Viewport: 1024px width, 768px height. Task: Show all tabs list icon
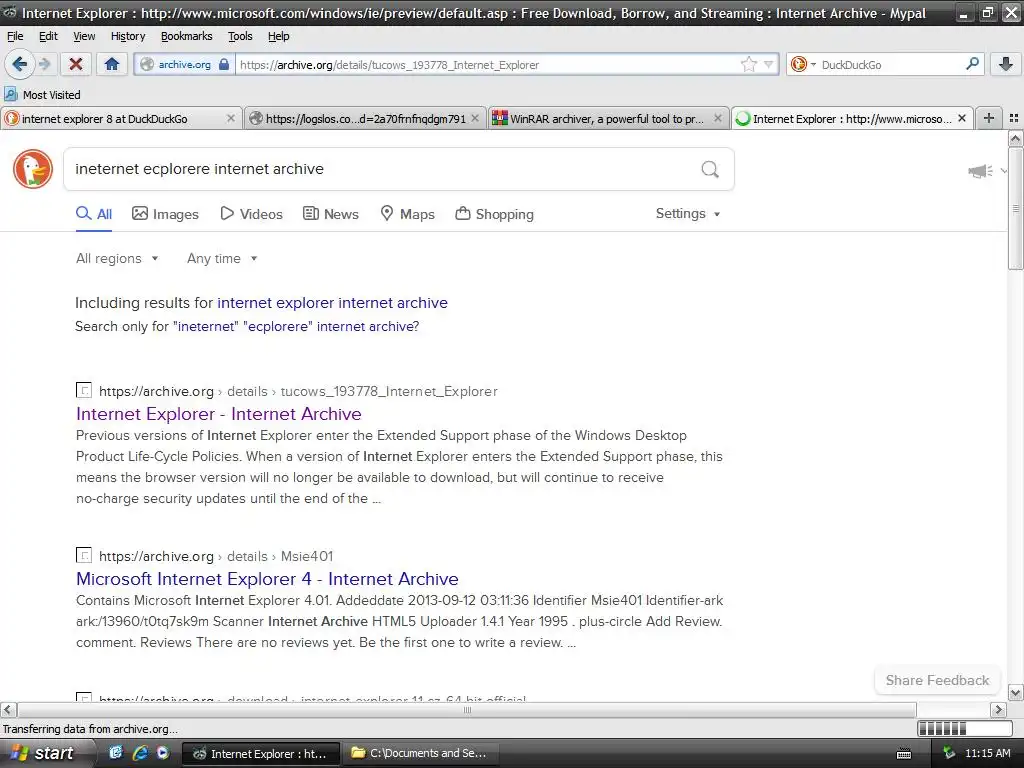(1014, 118)
